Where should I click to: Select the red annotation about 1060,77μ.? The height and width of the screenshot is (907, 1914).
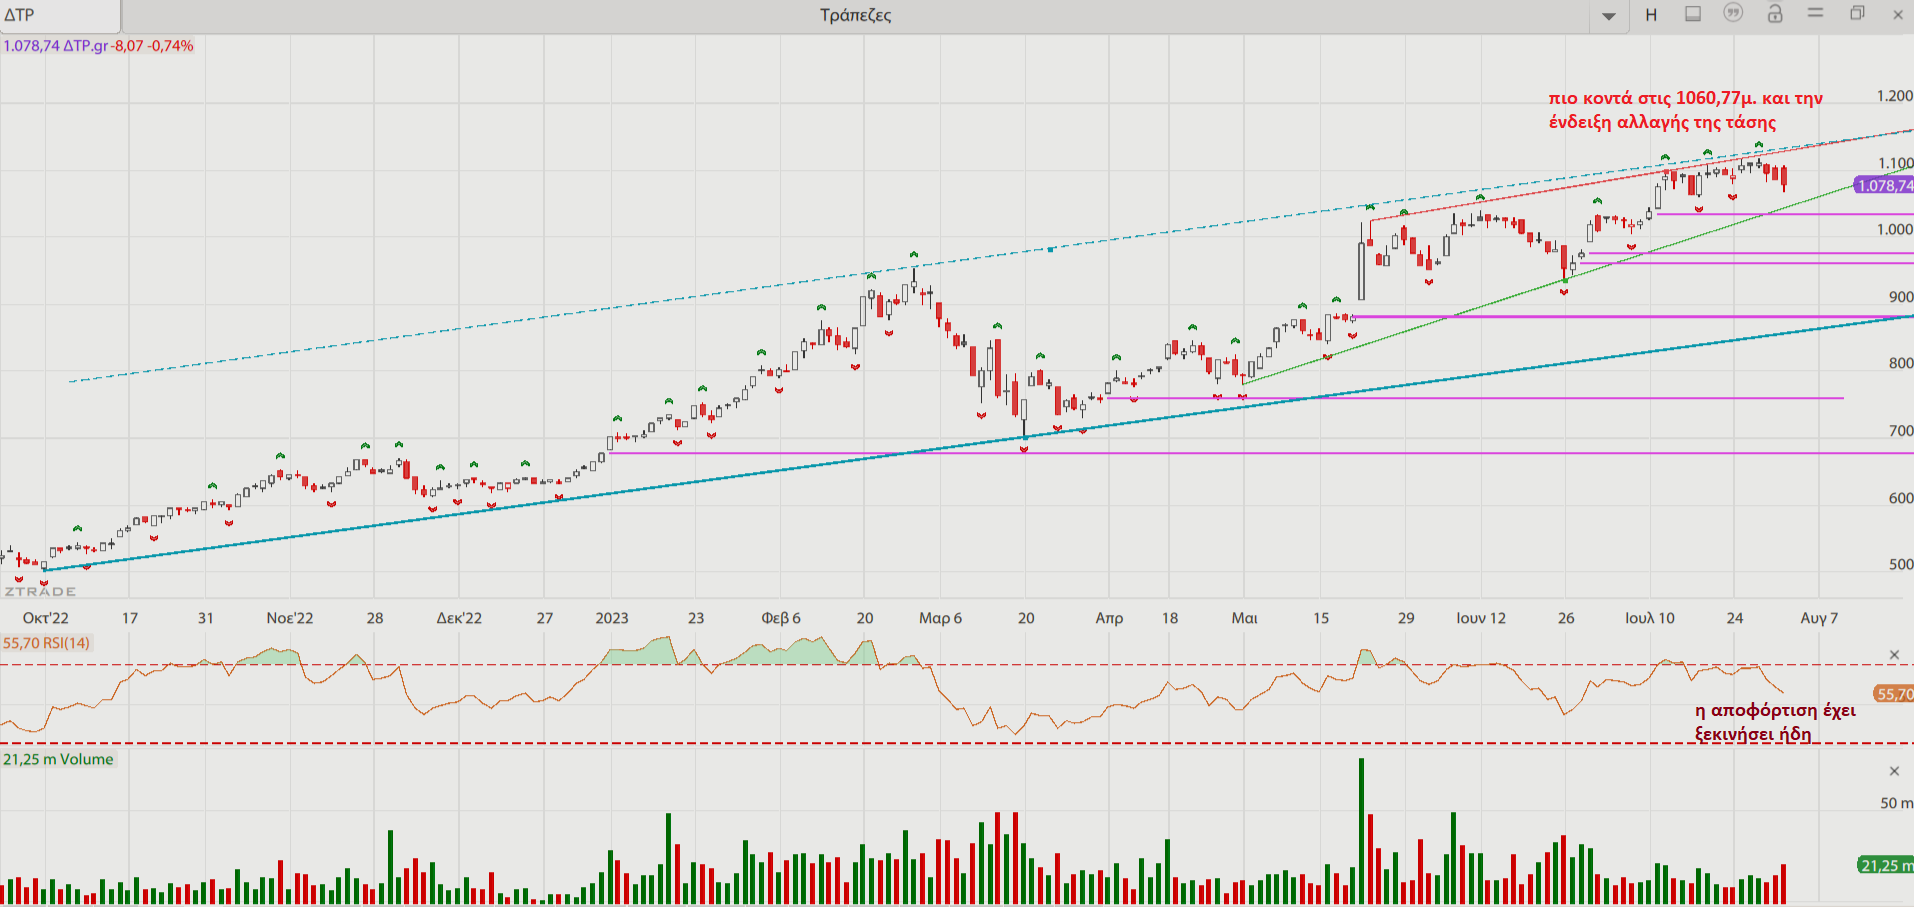tap(1685, 110)
